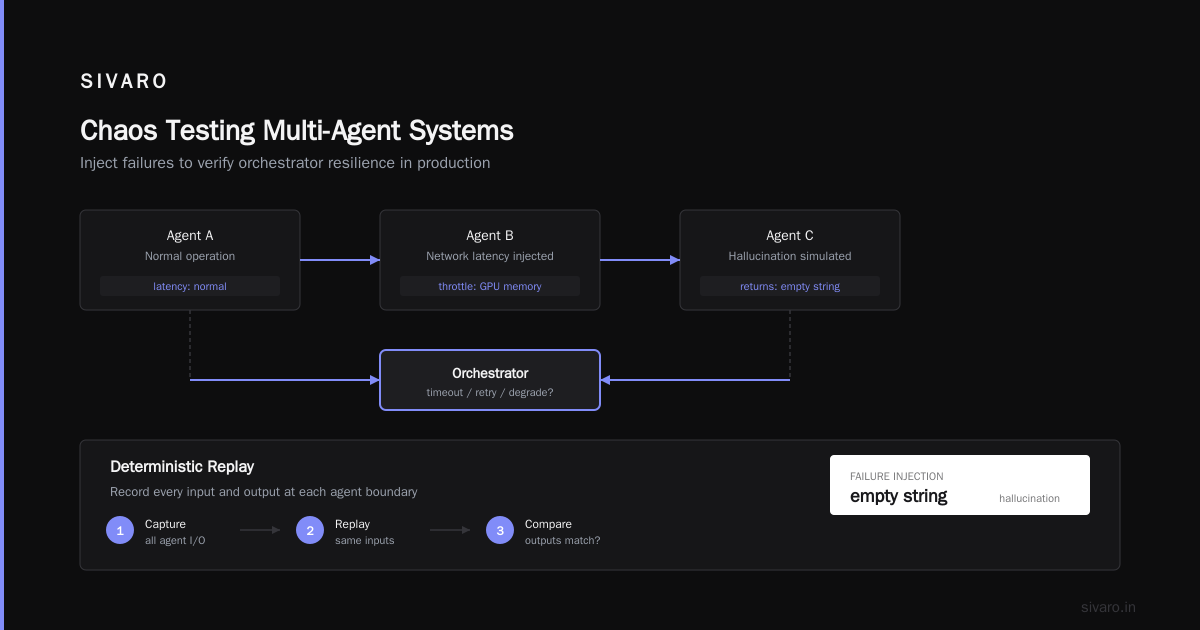
Task: Click the Capture step label
Action: (165, 524)
